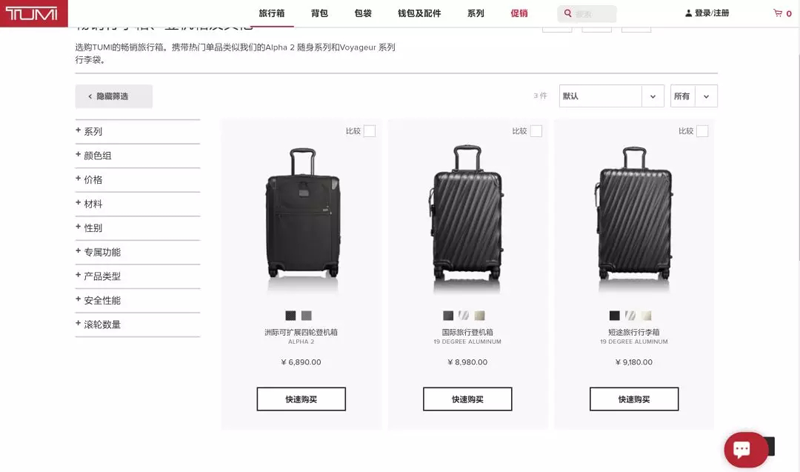
Task: Tick 比较 checkbox on 国际旅行登机箱
Action: pyautogui.click(x=536, y=131)
